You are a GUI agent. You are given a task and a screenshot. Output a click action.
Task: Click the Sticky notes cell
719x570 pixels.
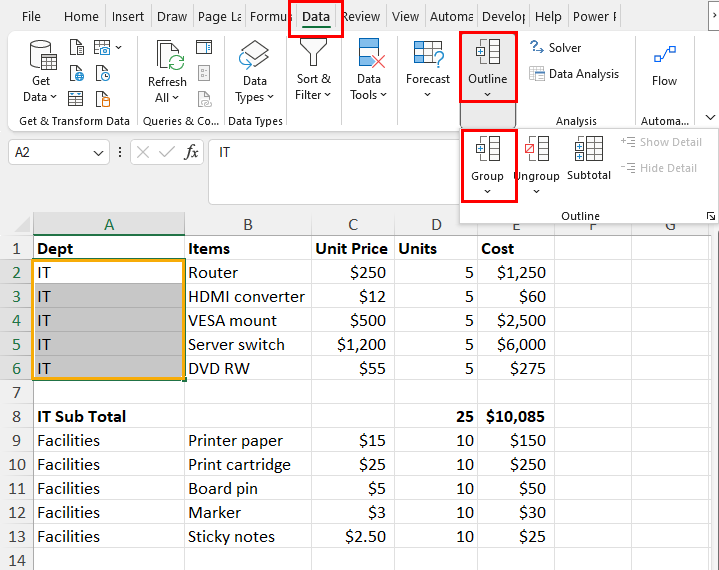[x=248, y=537]
